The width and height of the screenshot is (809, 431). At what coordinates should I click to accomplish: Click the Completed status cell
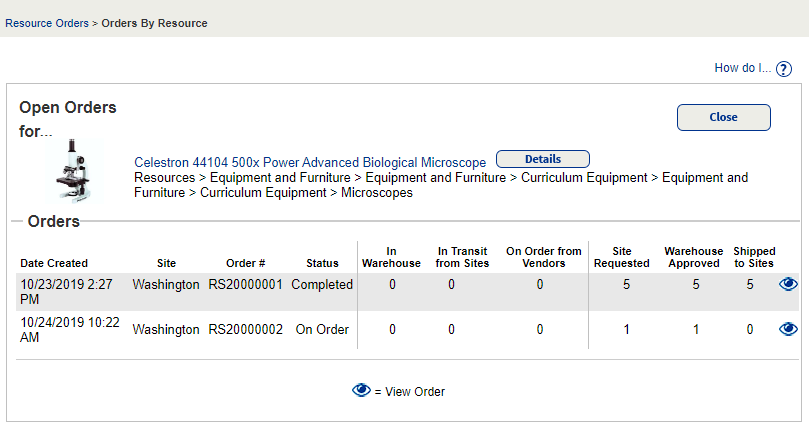click(322, 285)
